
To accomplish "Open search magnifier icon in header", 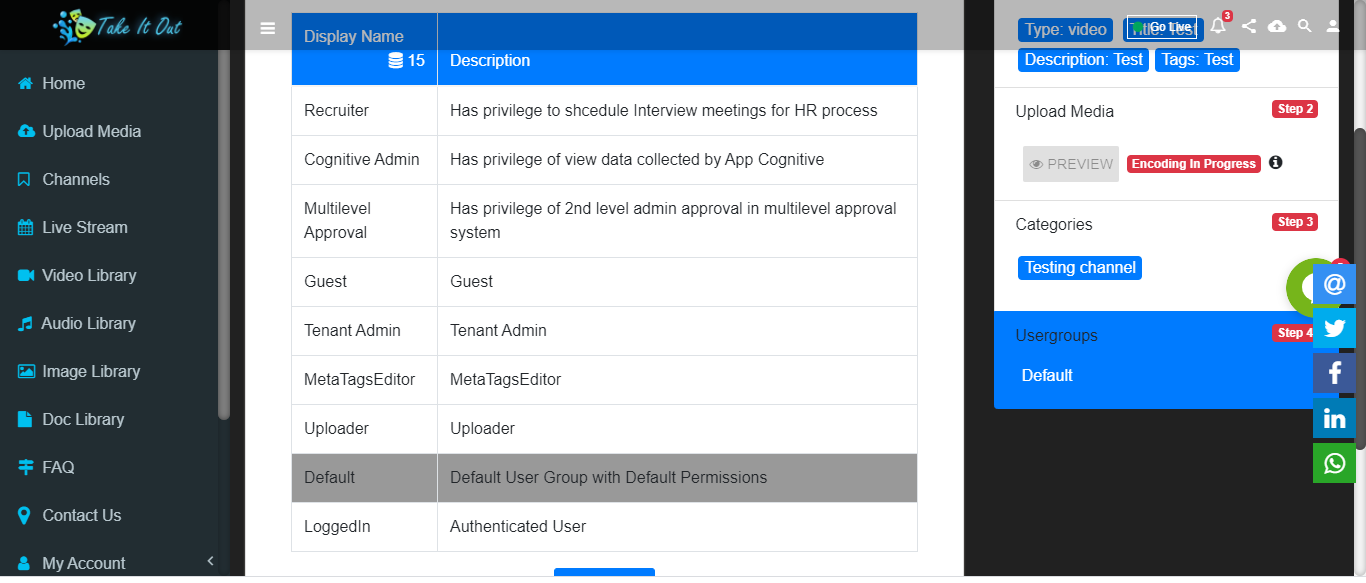I will [x=1304, y=26].
